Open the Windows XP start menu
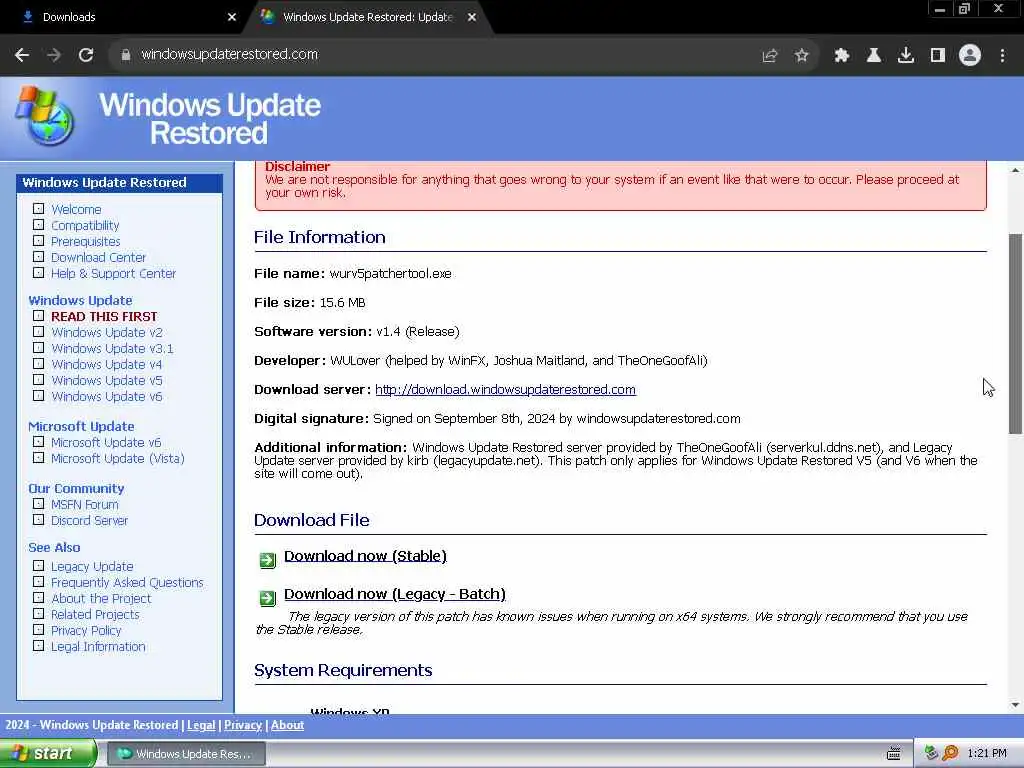This screenshot has width=1024, height=768. coord(47,754)
